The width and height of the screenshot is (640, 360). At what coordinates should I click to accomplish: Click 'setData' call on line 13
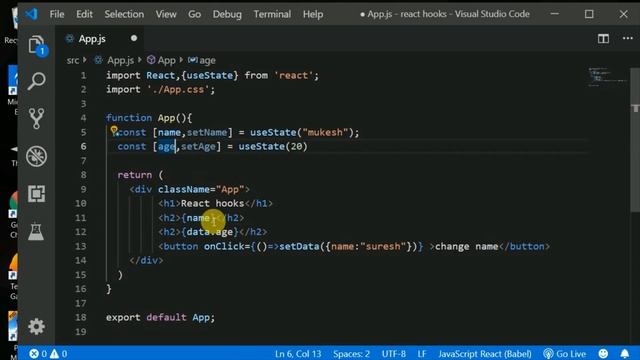[299, 246]
